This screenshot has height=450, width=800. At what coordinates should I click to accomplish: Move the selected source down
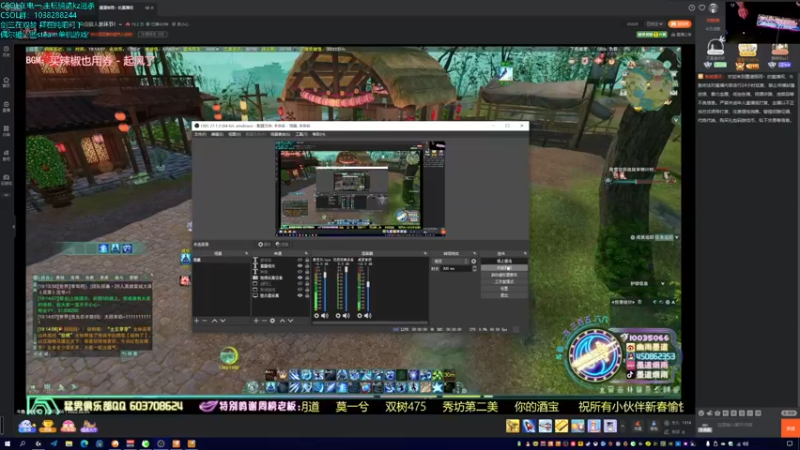290,321
